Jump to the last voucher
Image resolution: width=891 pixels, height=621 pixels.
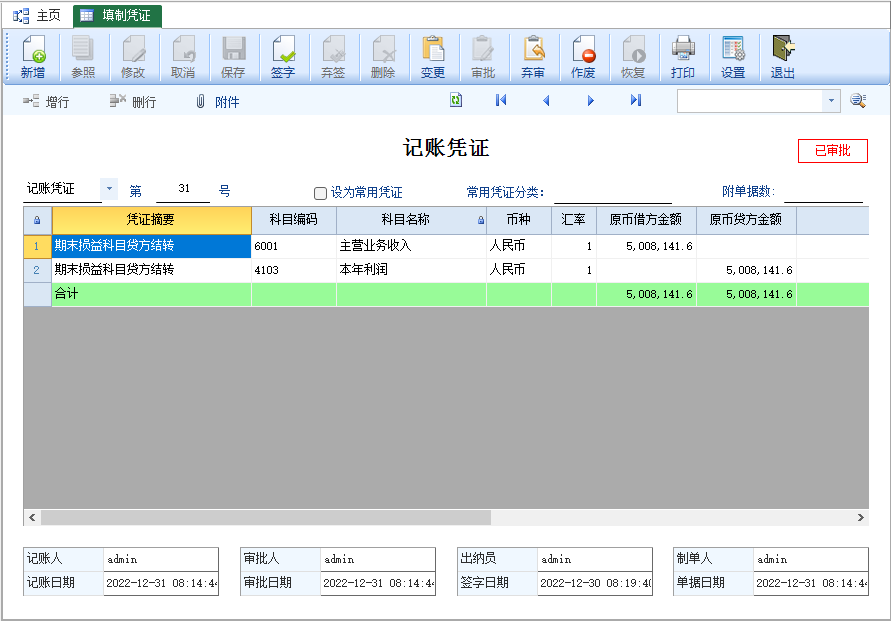[x=636, y=101]
